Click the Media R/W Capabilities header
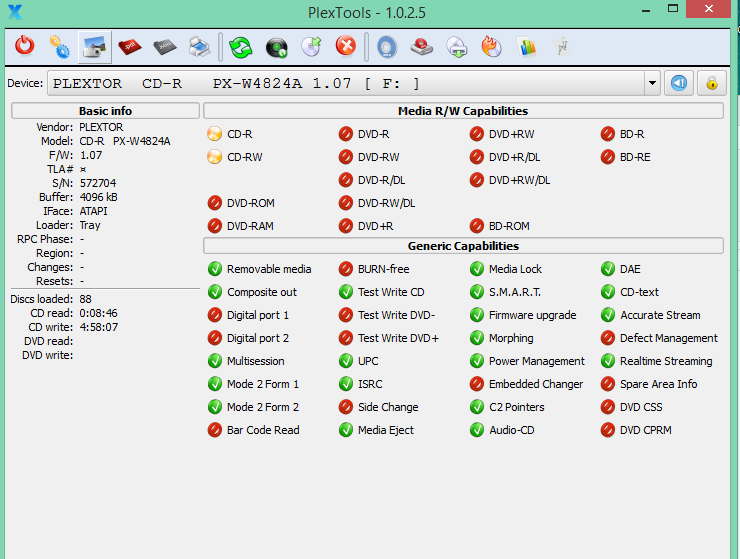Screen dimensions: 740x559 point(463,111)
